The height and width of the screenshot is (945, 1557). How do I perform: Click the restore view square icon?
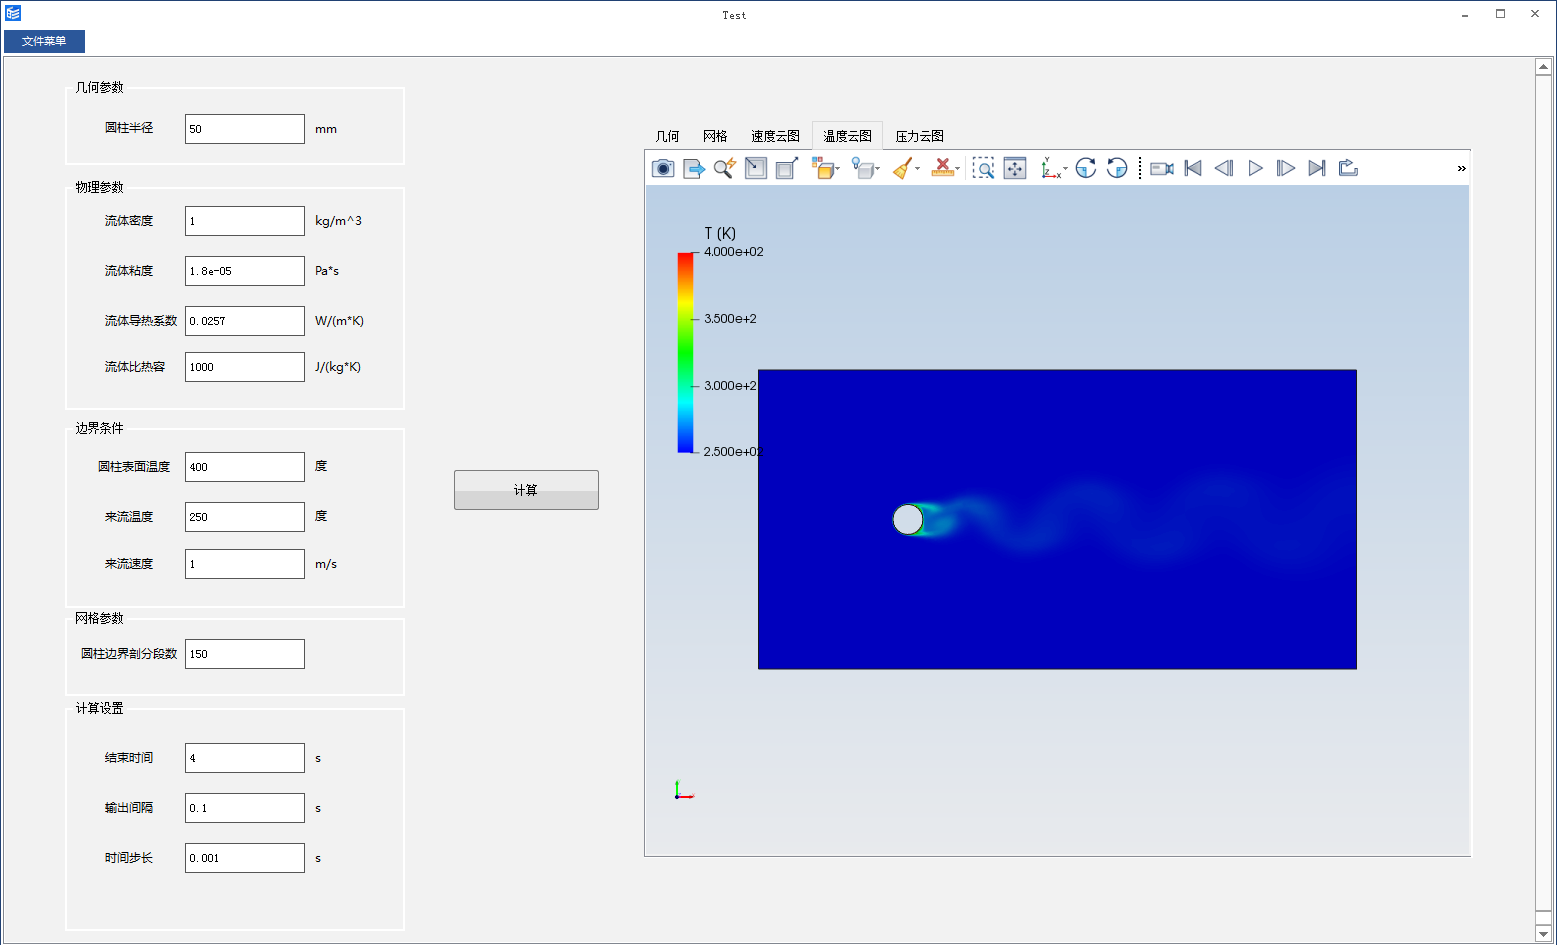click(x=756, y=168)
